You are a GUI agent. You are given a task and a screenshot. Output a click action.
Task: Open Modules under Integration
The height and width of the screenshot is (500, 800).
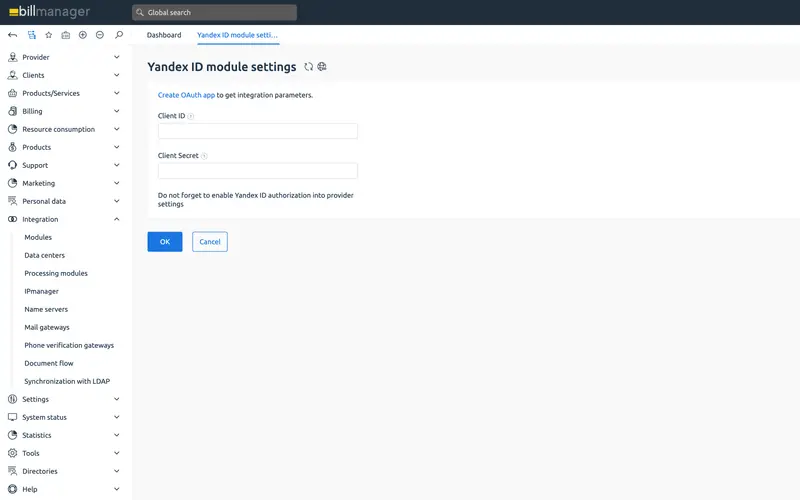tap(38, 237)
